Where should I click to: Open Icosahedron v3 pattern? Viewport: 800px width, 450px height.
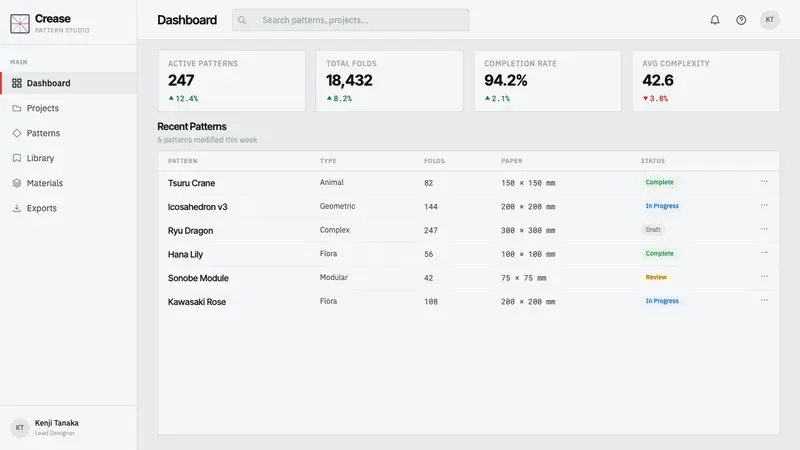(197, 207)
